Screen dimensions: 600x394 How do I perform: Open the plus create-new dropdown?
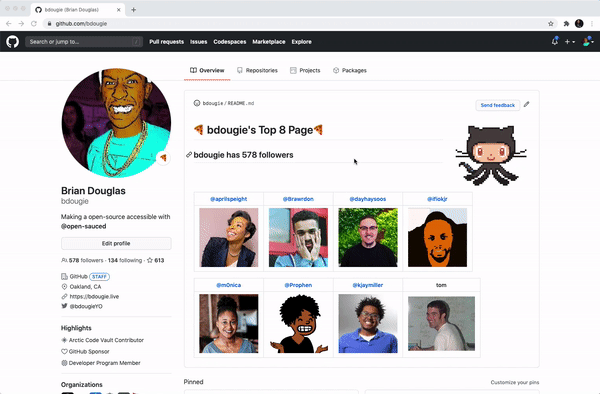pyautogui.click(x=570, y=42)
